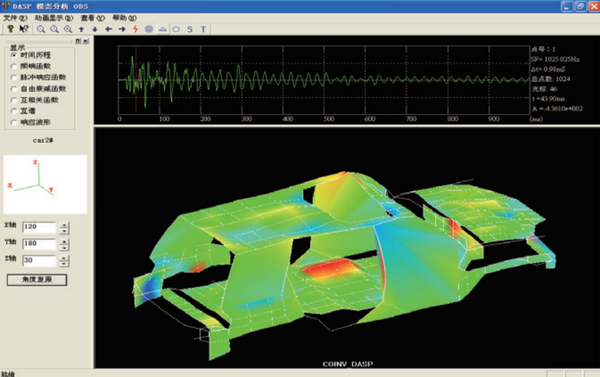
Task: Click the right arrow toolbar icon
Action: pyautogui.click(x=122, y=29)
